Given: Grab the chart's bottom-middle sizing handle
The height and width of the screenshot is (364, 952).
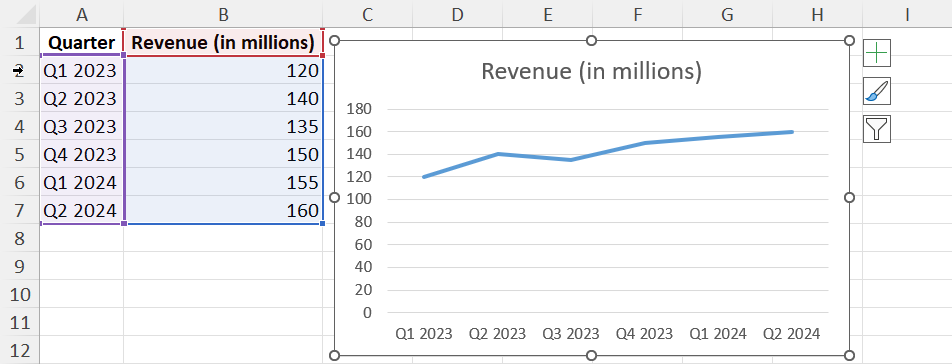Looking at the screenshot, I should (591, 355).
